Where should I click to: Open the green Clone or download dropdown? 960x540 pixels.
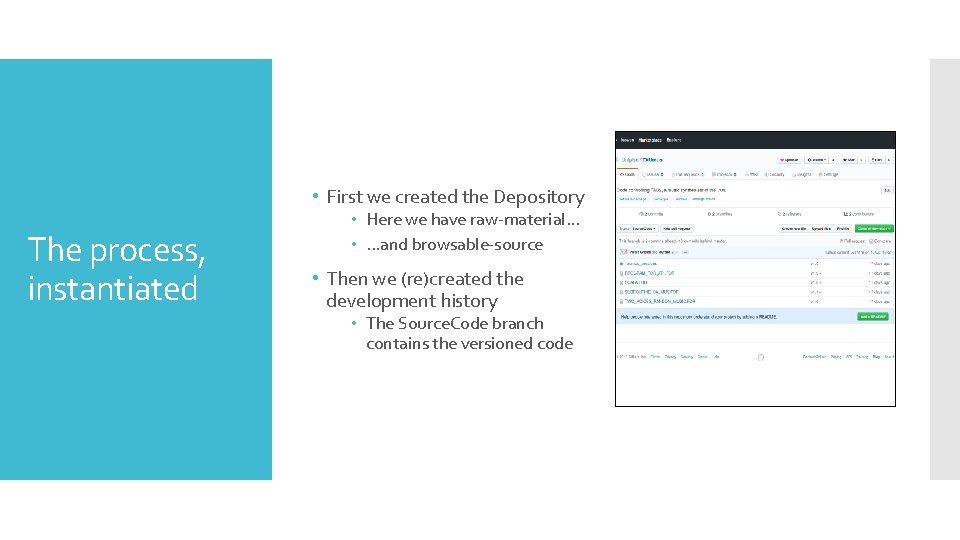point(874,229)
